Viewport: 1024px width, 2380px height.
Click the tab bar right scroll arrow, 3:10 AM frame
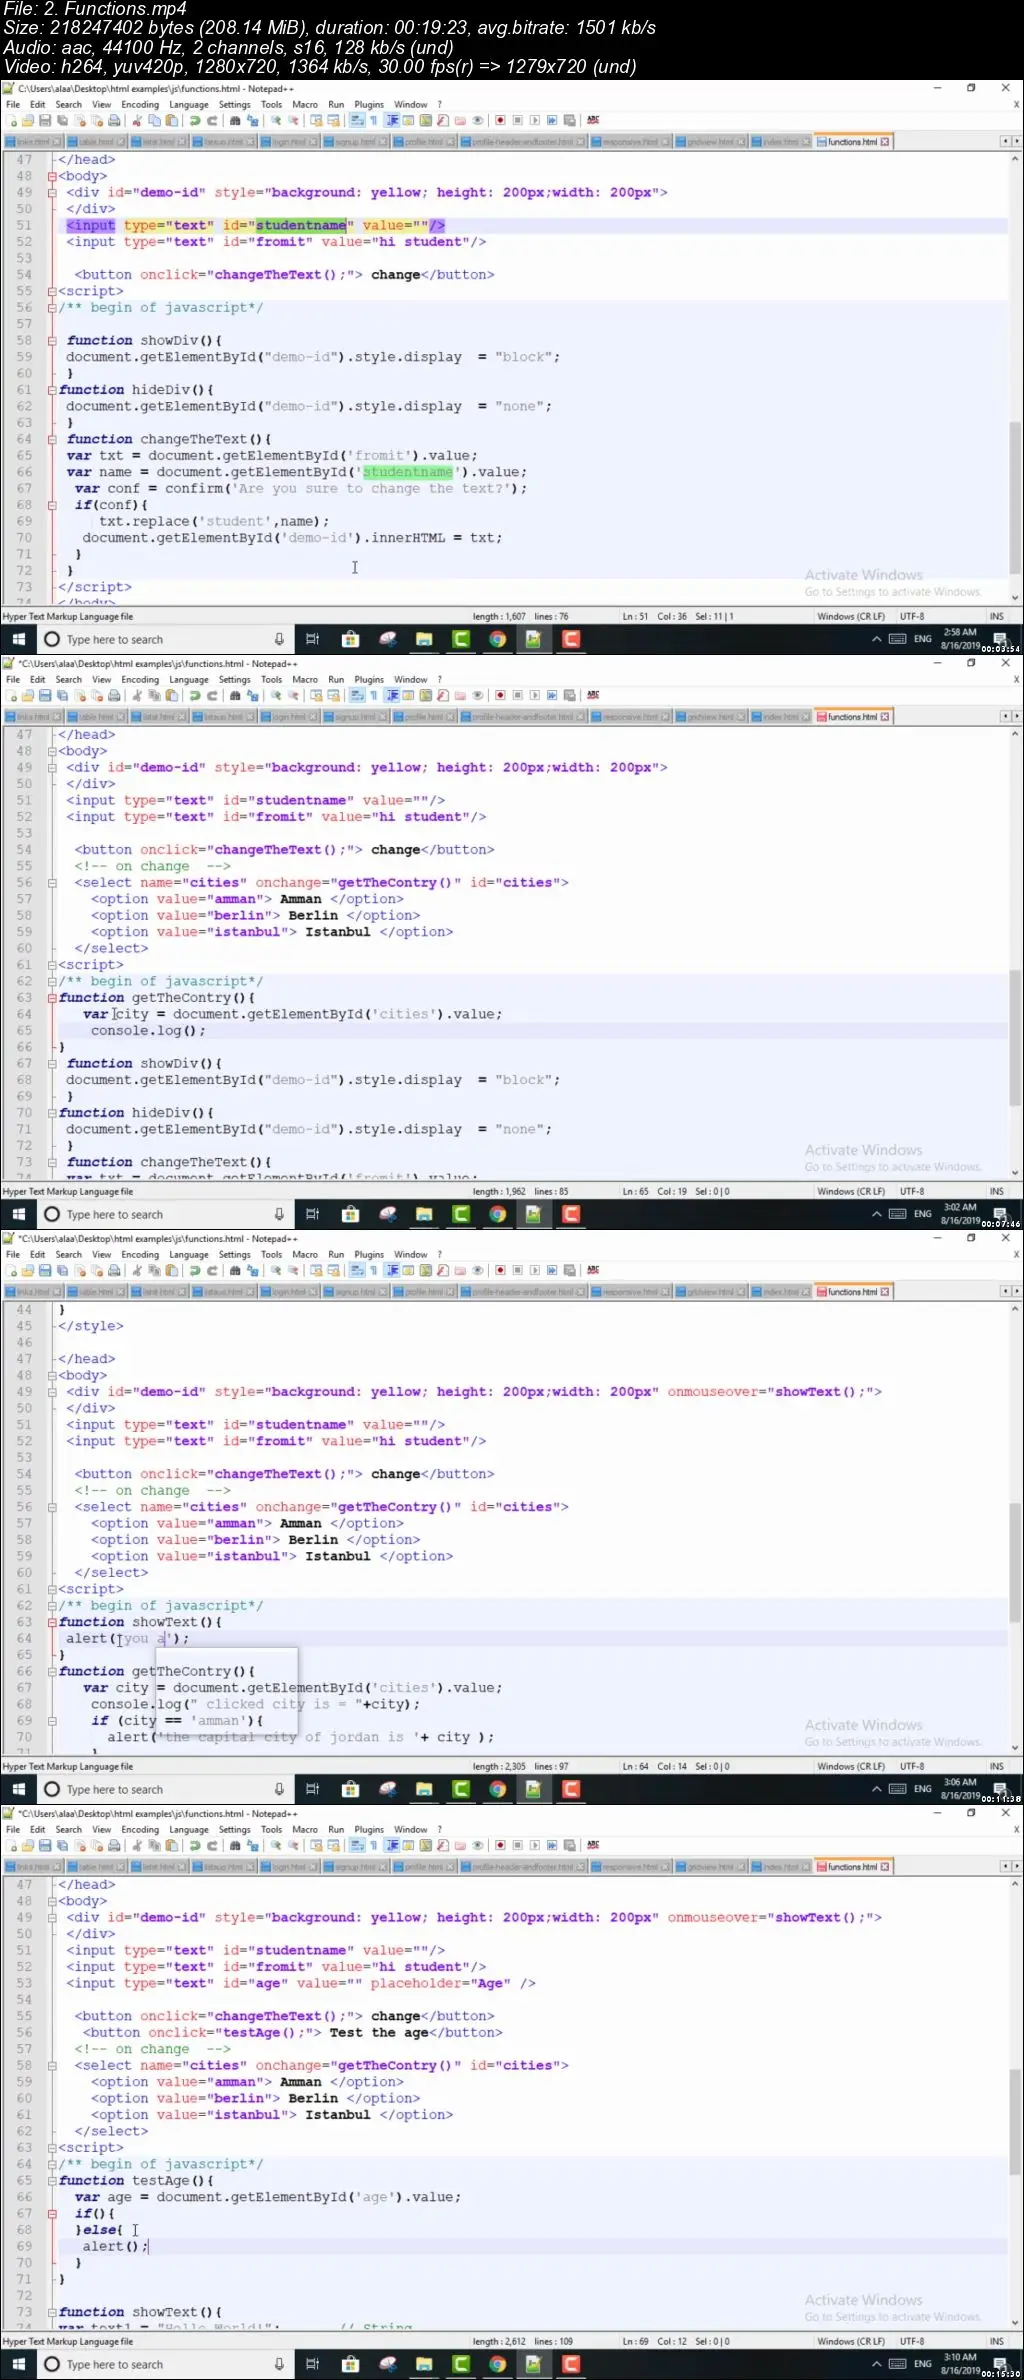(1017, 1867)
